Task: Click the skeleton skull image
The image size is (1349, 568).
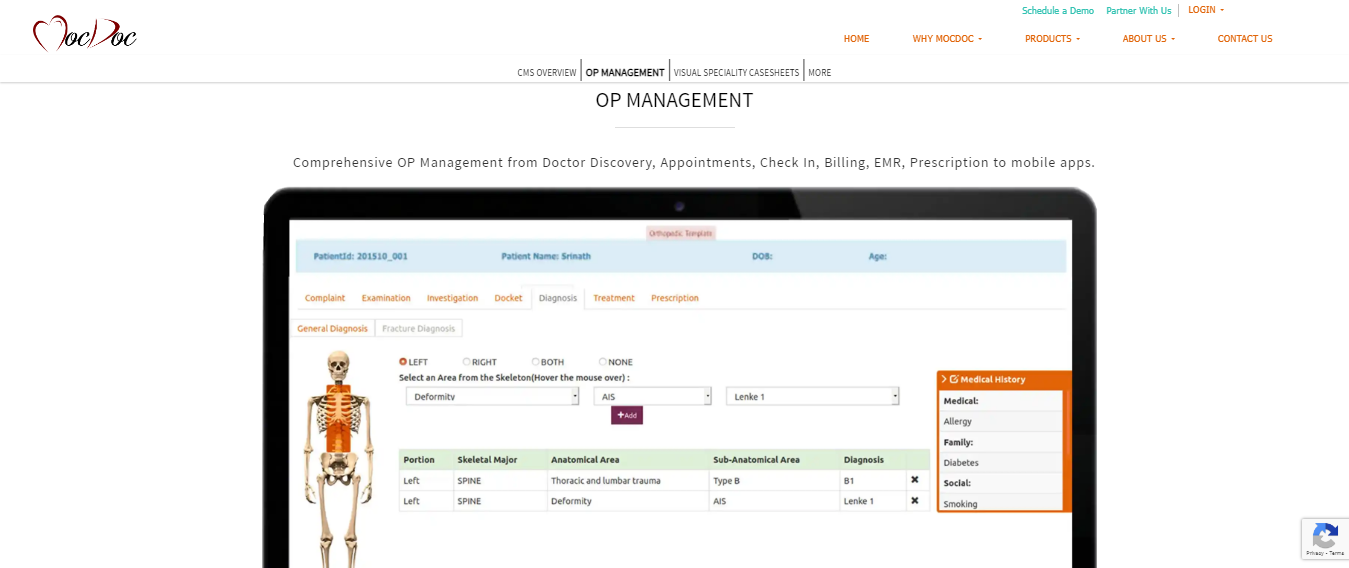Action: (x=339, y=366)
